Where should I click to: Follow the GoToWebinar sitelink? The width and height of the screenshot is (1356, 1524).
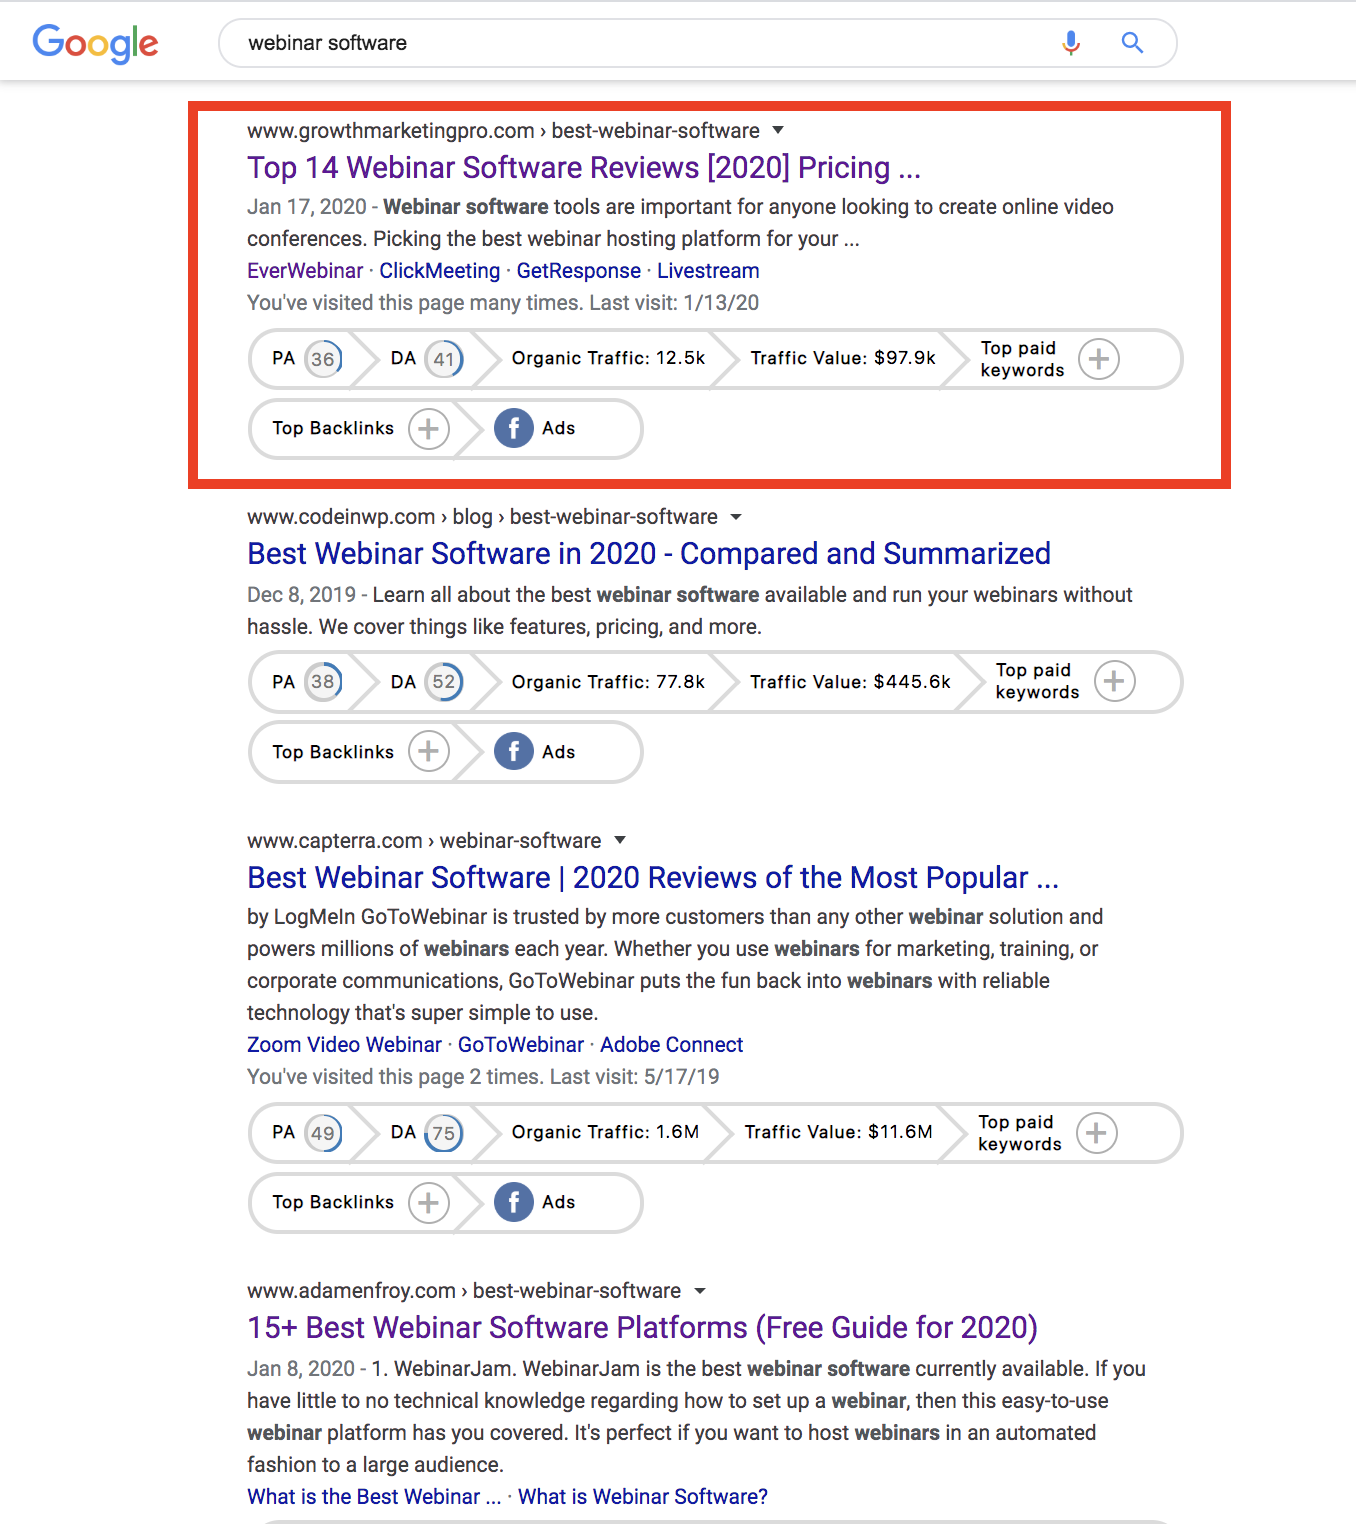click(521, 1045)
